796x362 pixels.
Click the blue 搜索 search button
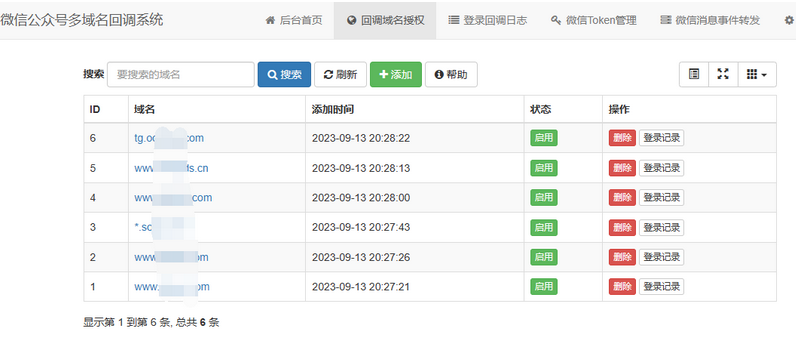[x=284, y=75]
